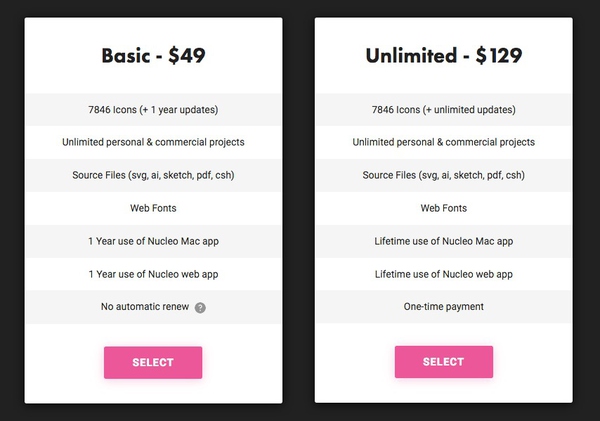
Task: Click Unlimited plan's personal & commercial projects text
Action: pos(444,142)
